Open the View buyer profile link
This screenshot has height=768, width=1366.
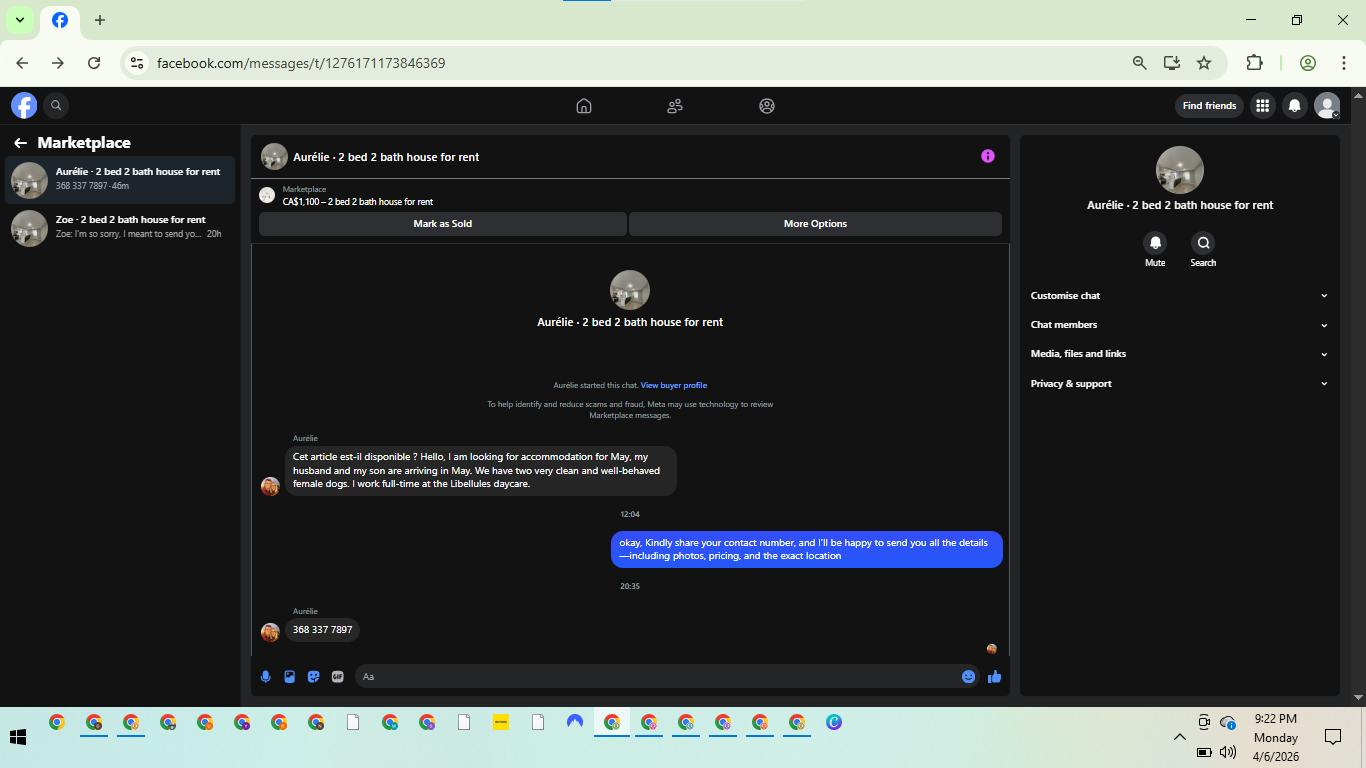674,385
